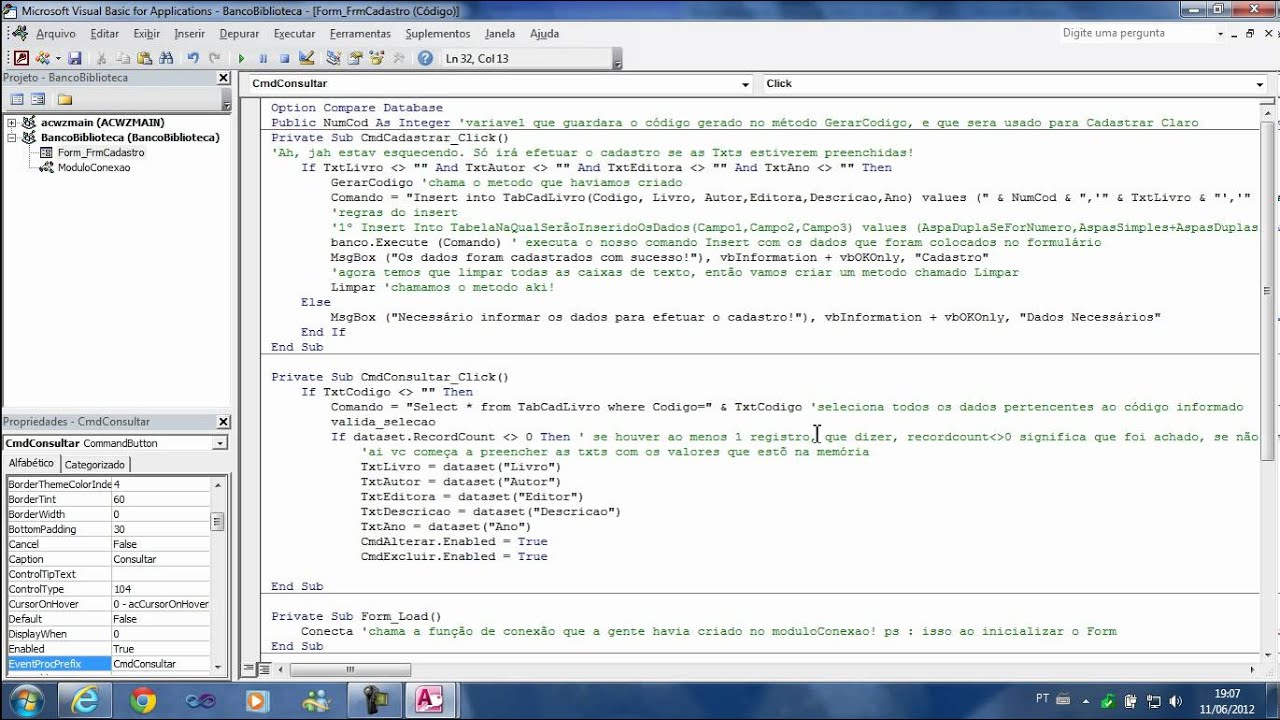Toggle Design Mode icon in the toolbar

point(306,58)
